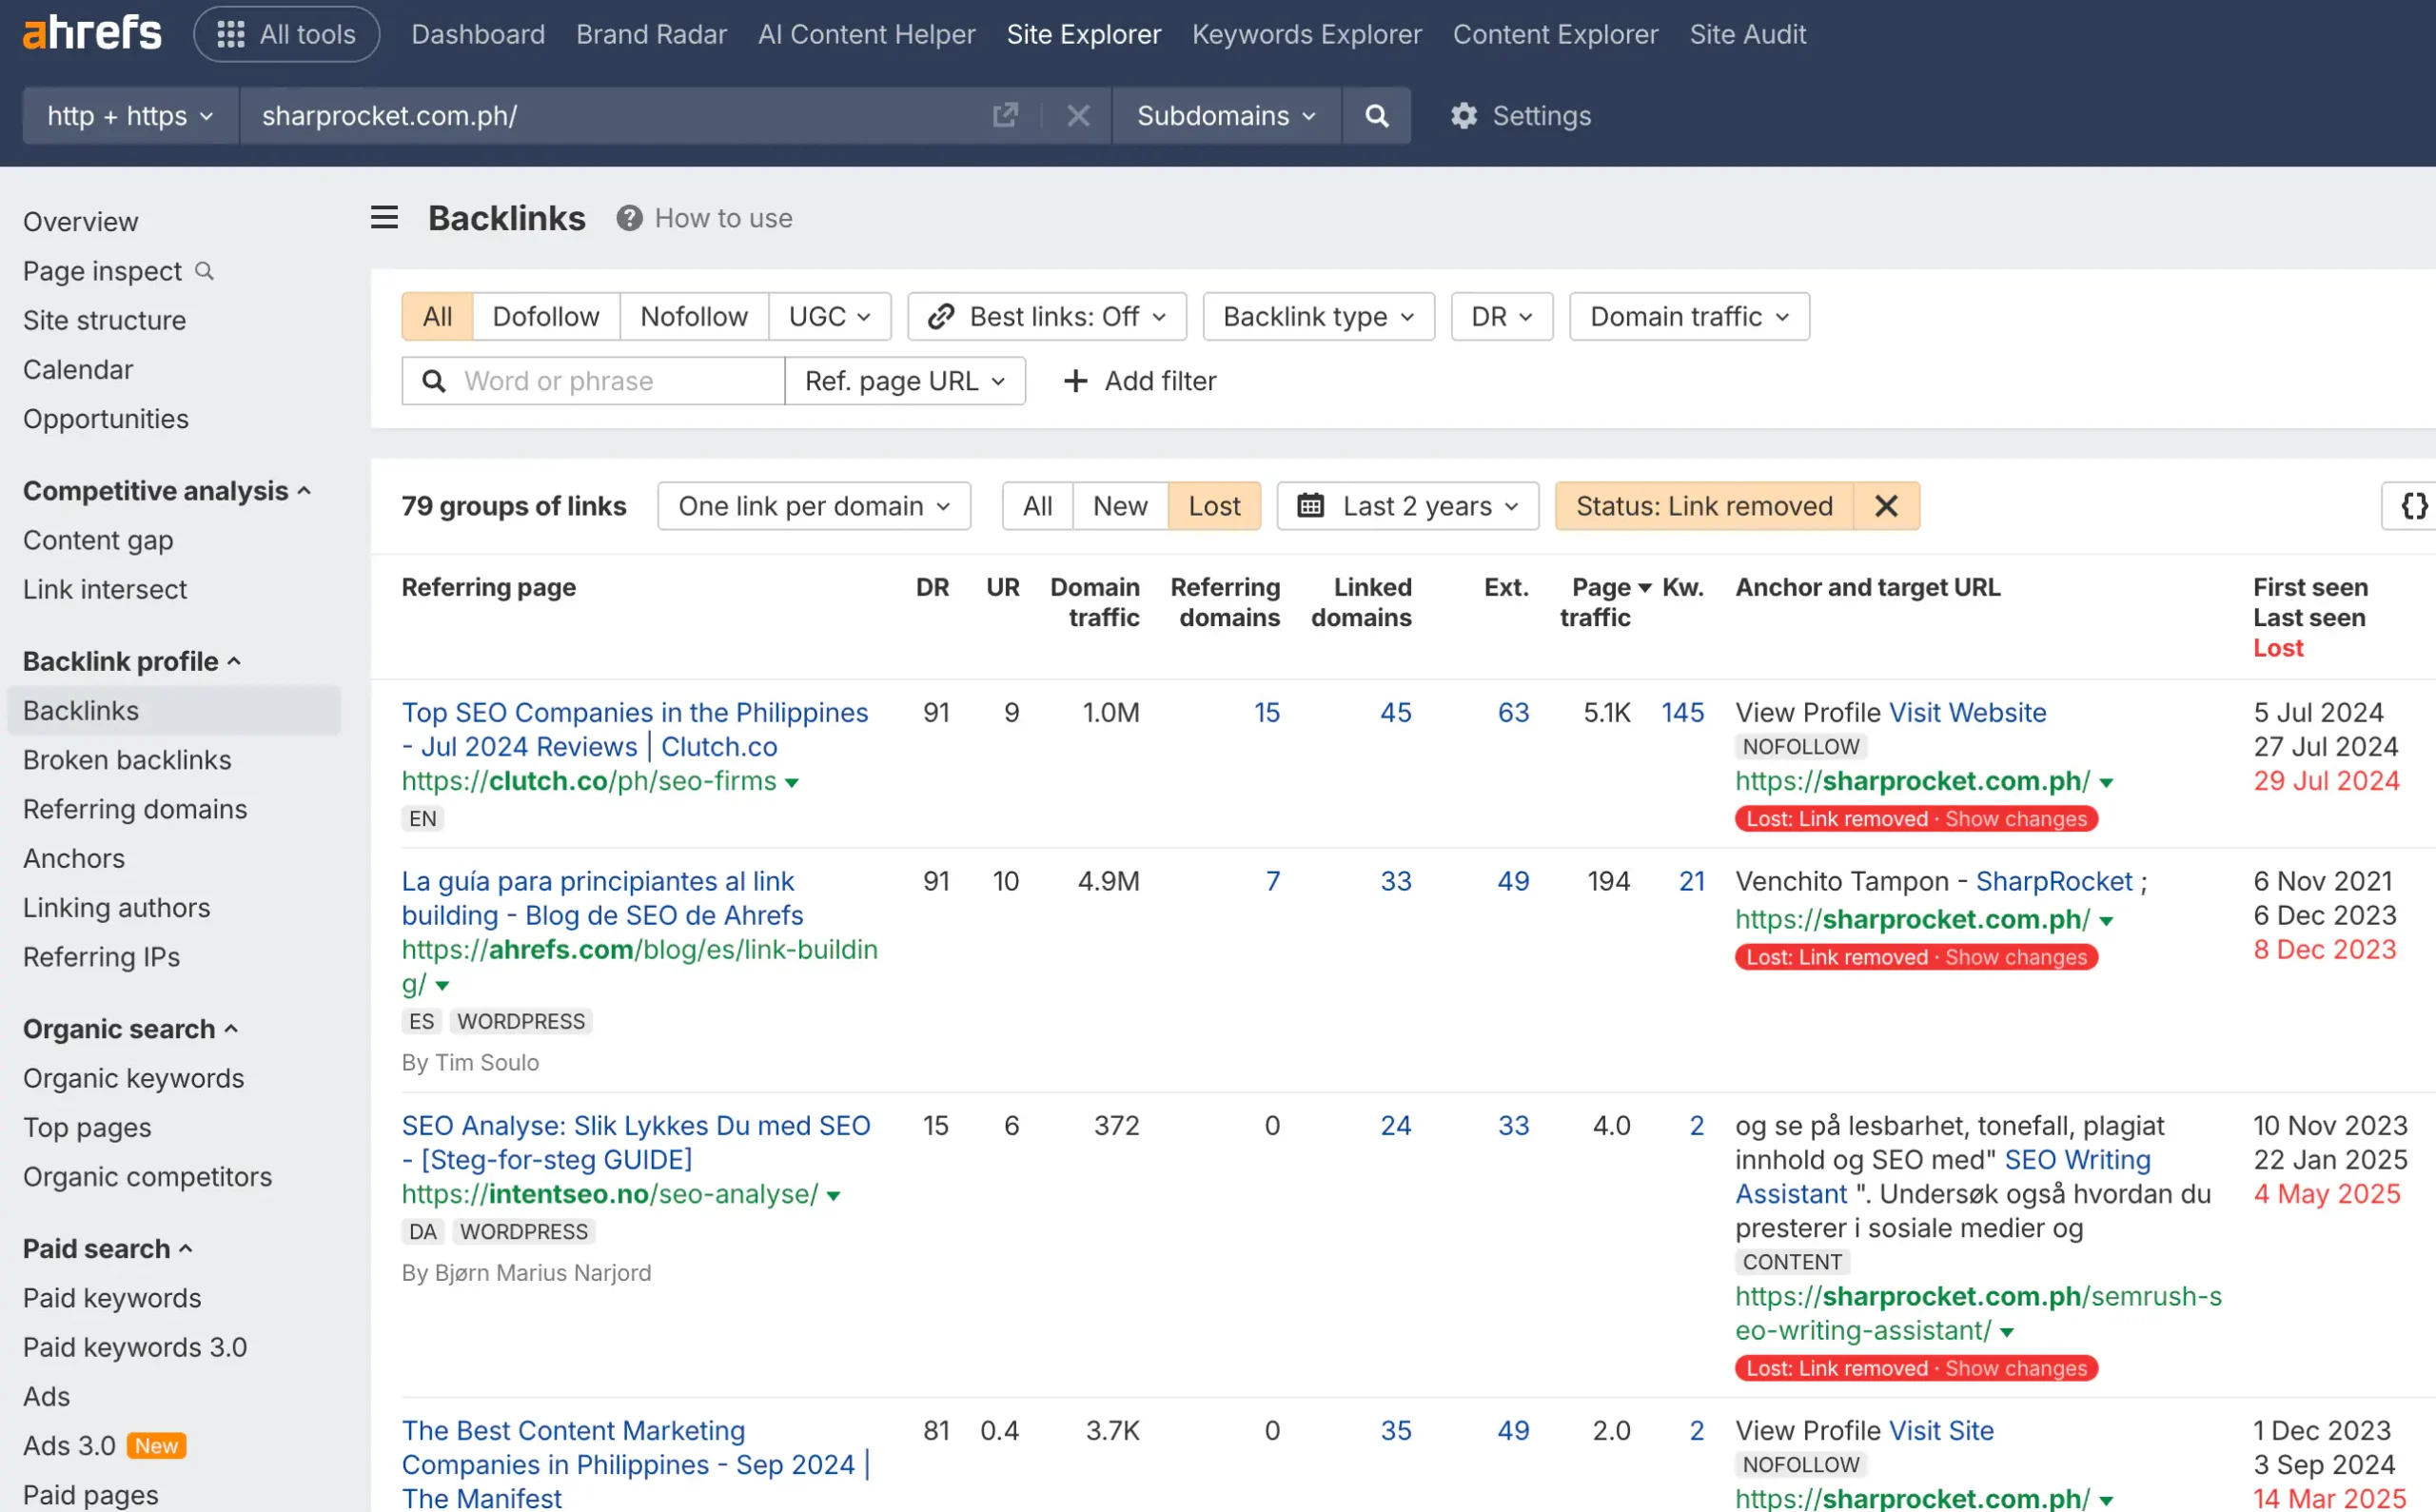The width and height of the screenshot is (2436, 1512).
Task: Click the hamburger icon beside Backlinks title
Action: point(384,217)
